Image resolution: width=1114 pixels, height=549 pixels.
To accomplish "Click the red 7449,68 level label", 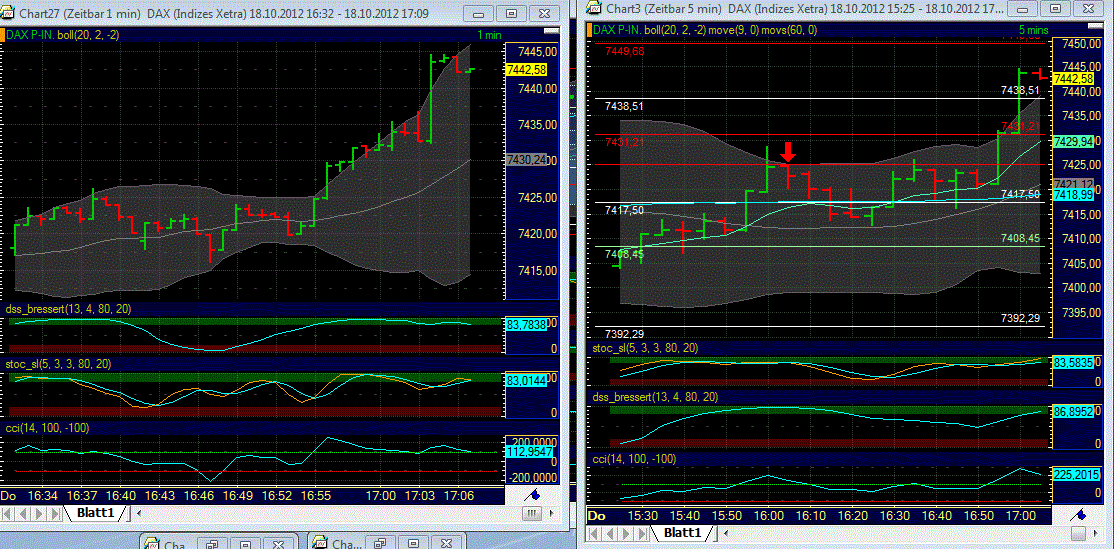I will (624, 51).
